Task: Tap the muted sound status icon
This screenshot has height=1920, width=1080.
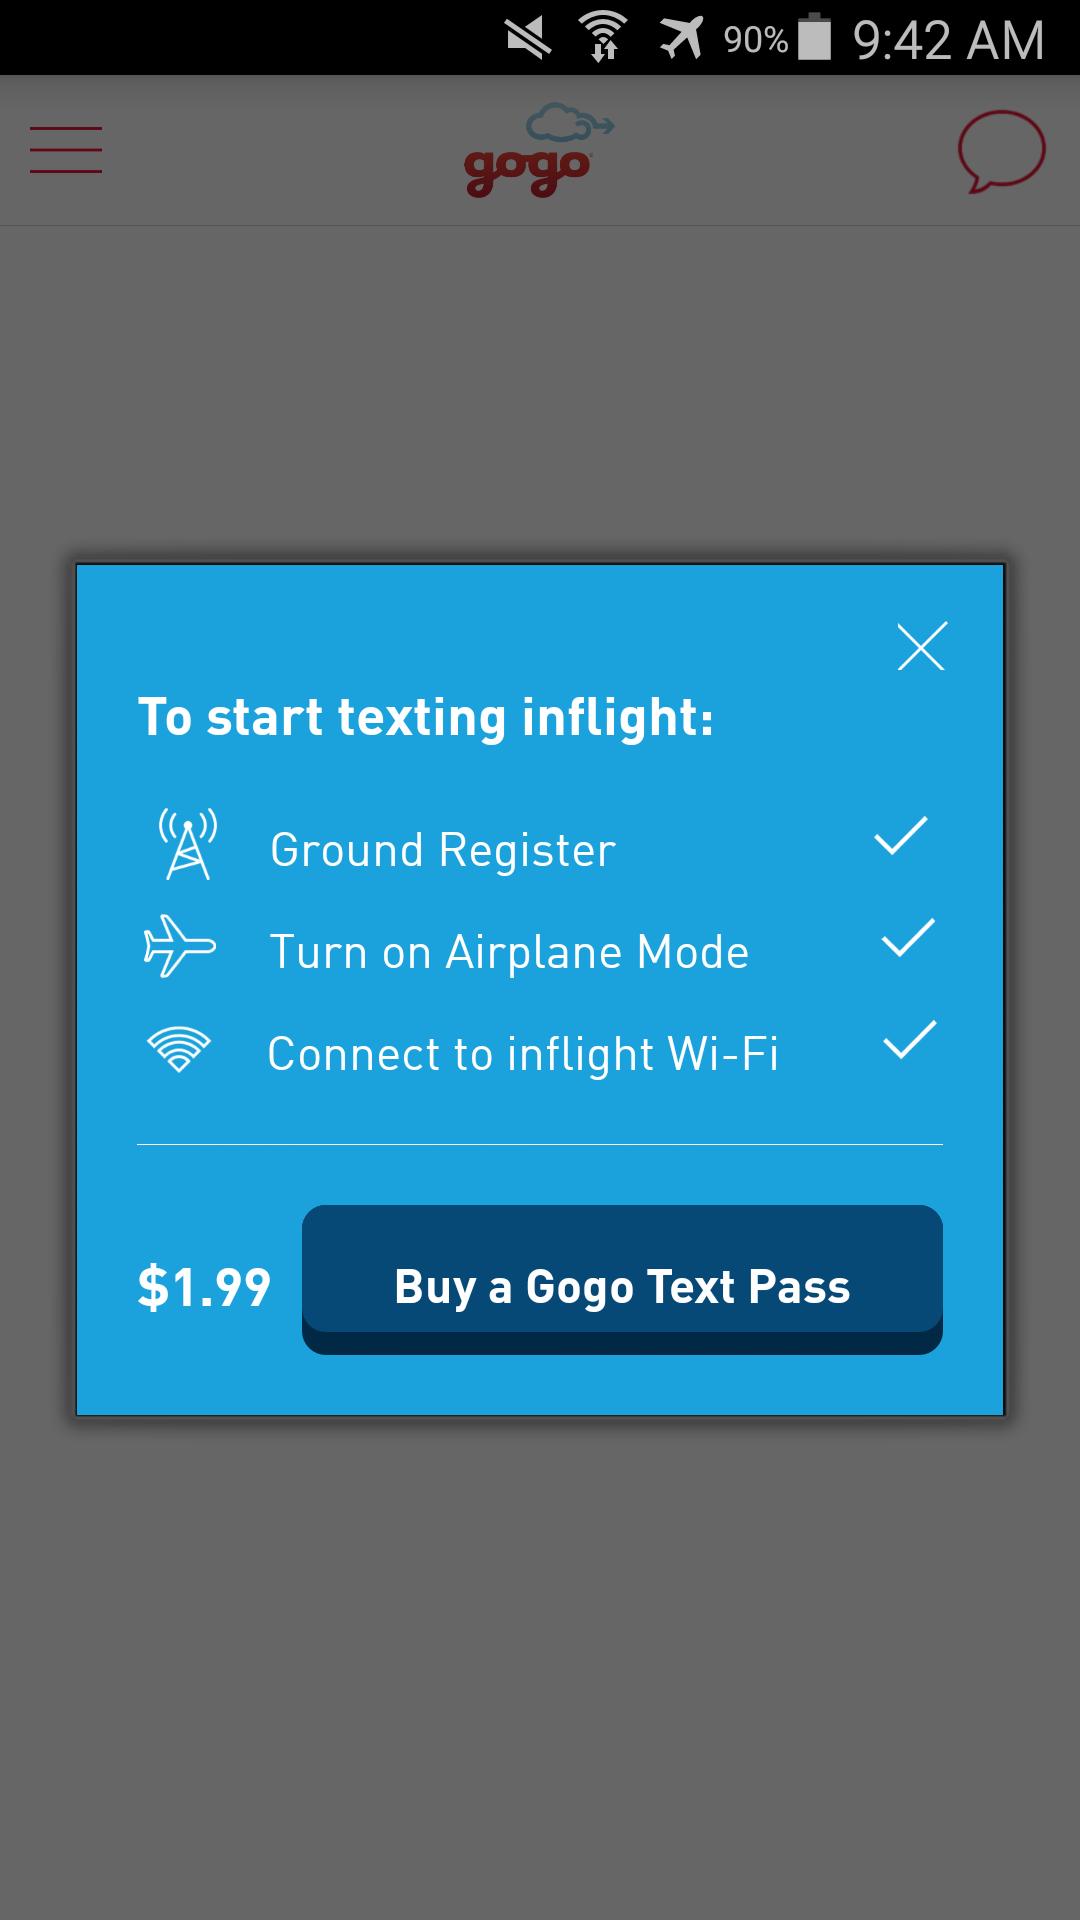Action: coord(528,38)
